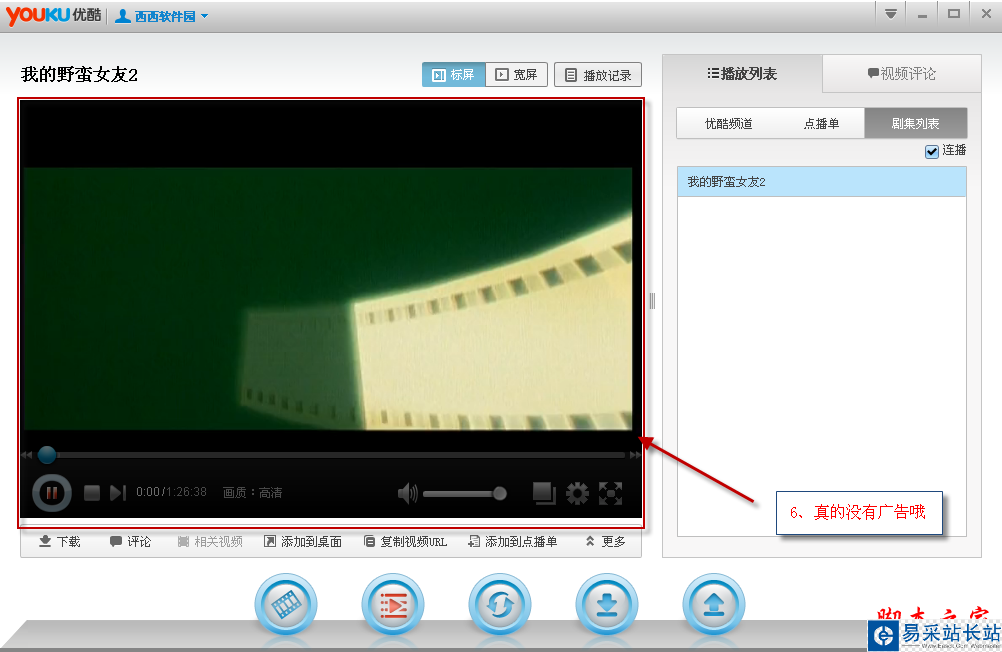This screenshot has height=652, width=1002.
Task: Click 添加到点播单 add to playlist
Action: click(513, 541)
